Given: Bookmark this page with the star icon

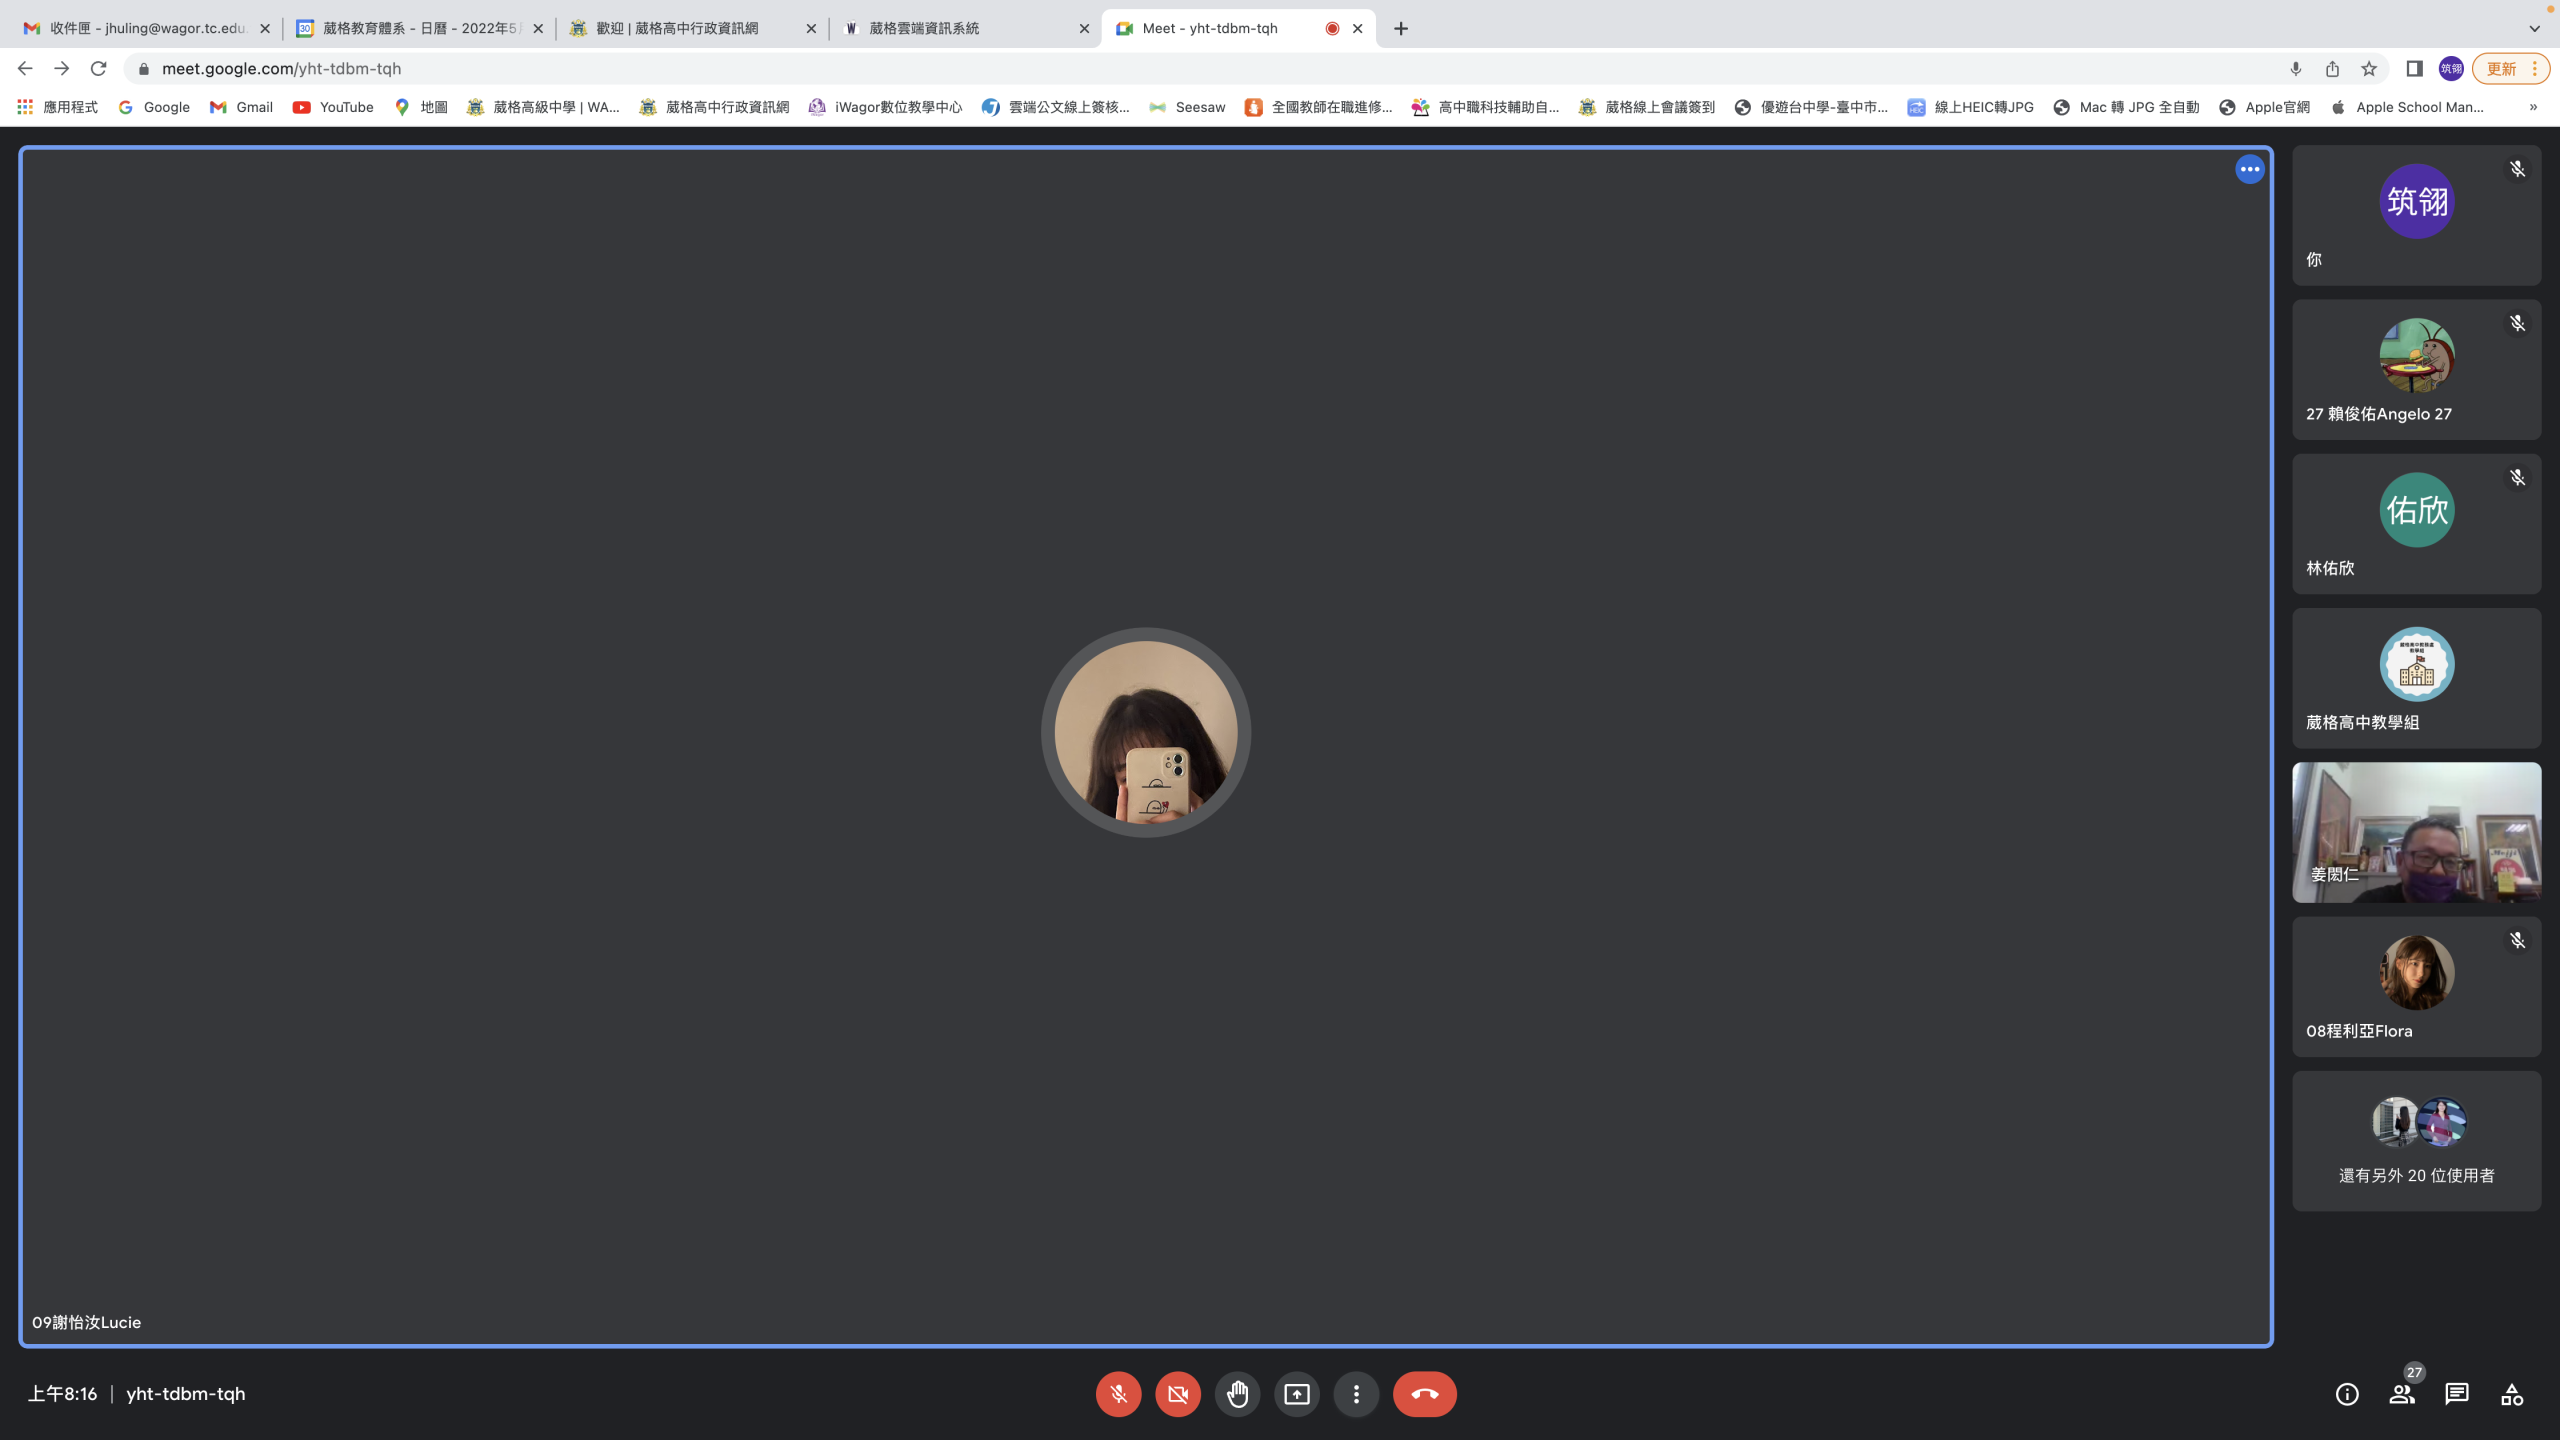Looking at the screenshot, I should tap(2369, 68).
